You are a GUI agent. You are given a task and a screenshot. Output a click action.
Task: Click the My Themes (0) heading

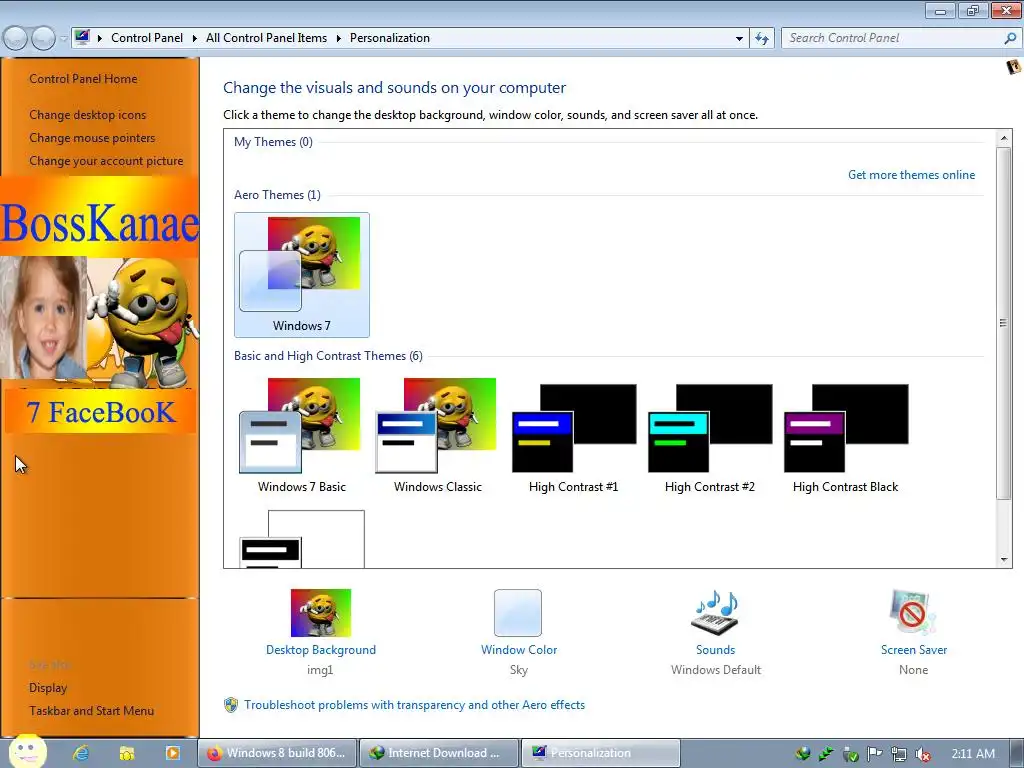pyautogui.click(x=273, y=142)
